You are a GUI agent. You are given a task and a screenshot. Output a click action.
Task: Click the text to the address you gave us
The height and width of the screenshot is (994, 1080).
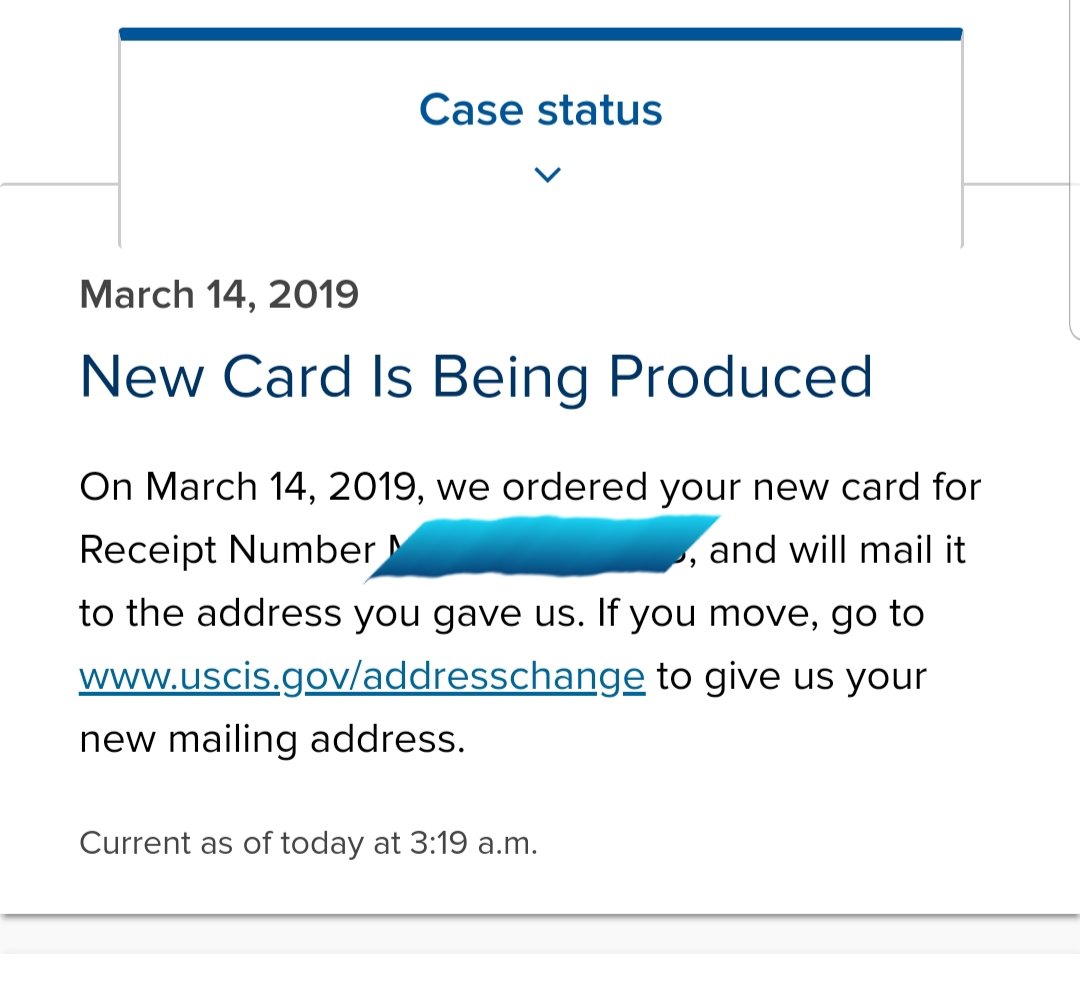[331, 614]
